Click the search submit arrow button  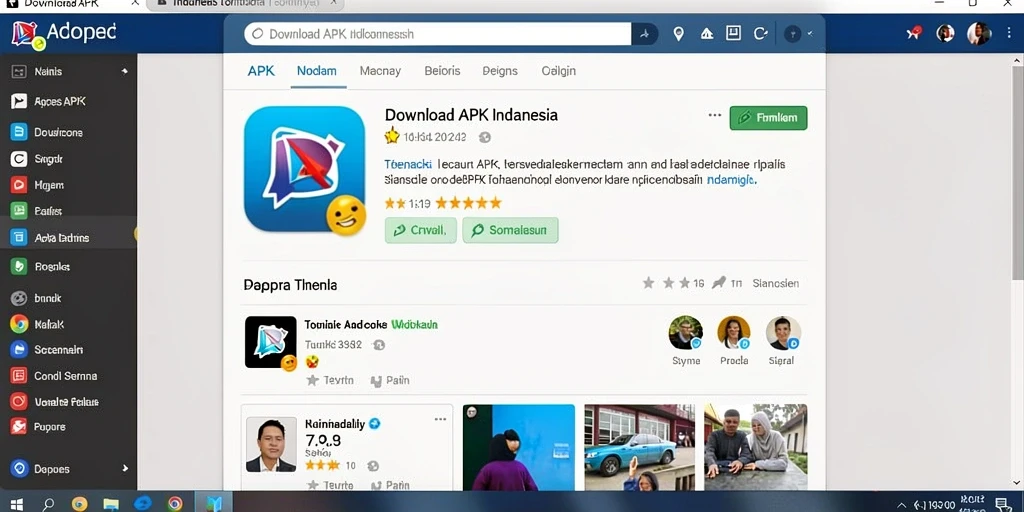click(x=645, y=34)
